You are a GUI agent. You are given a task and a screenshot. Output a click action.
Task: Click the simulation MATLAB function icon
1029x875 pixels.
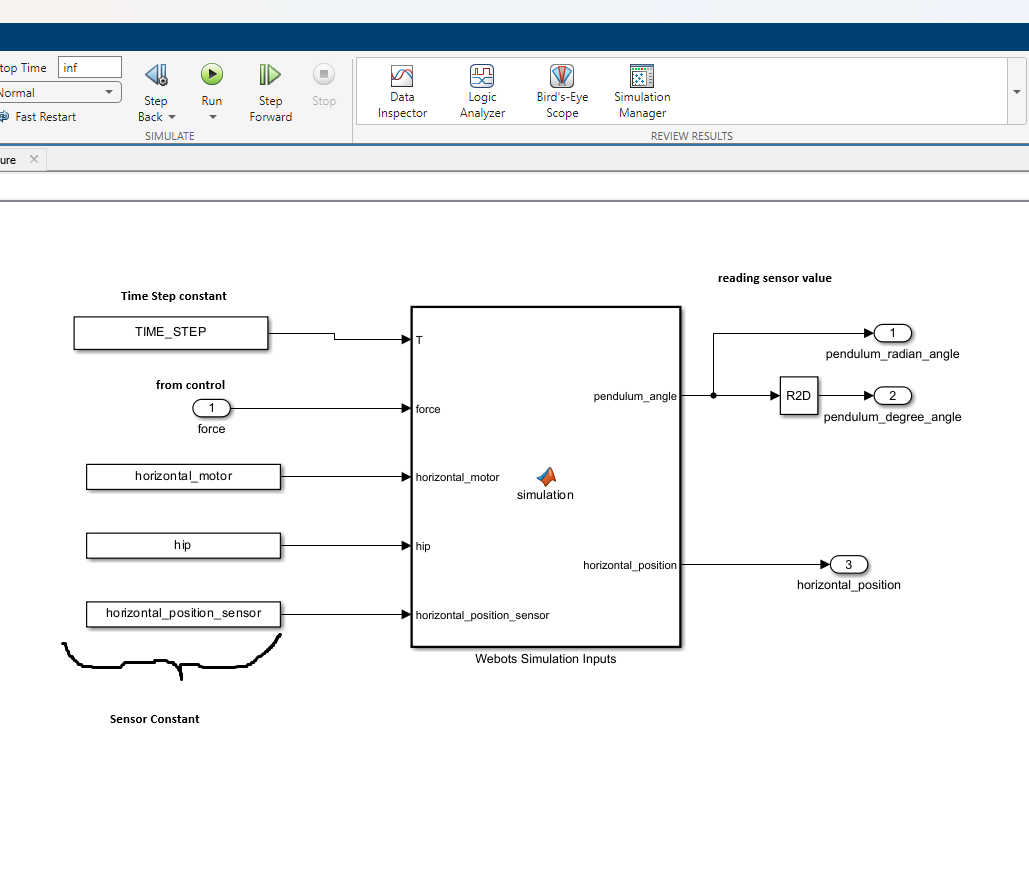546,476
